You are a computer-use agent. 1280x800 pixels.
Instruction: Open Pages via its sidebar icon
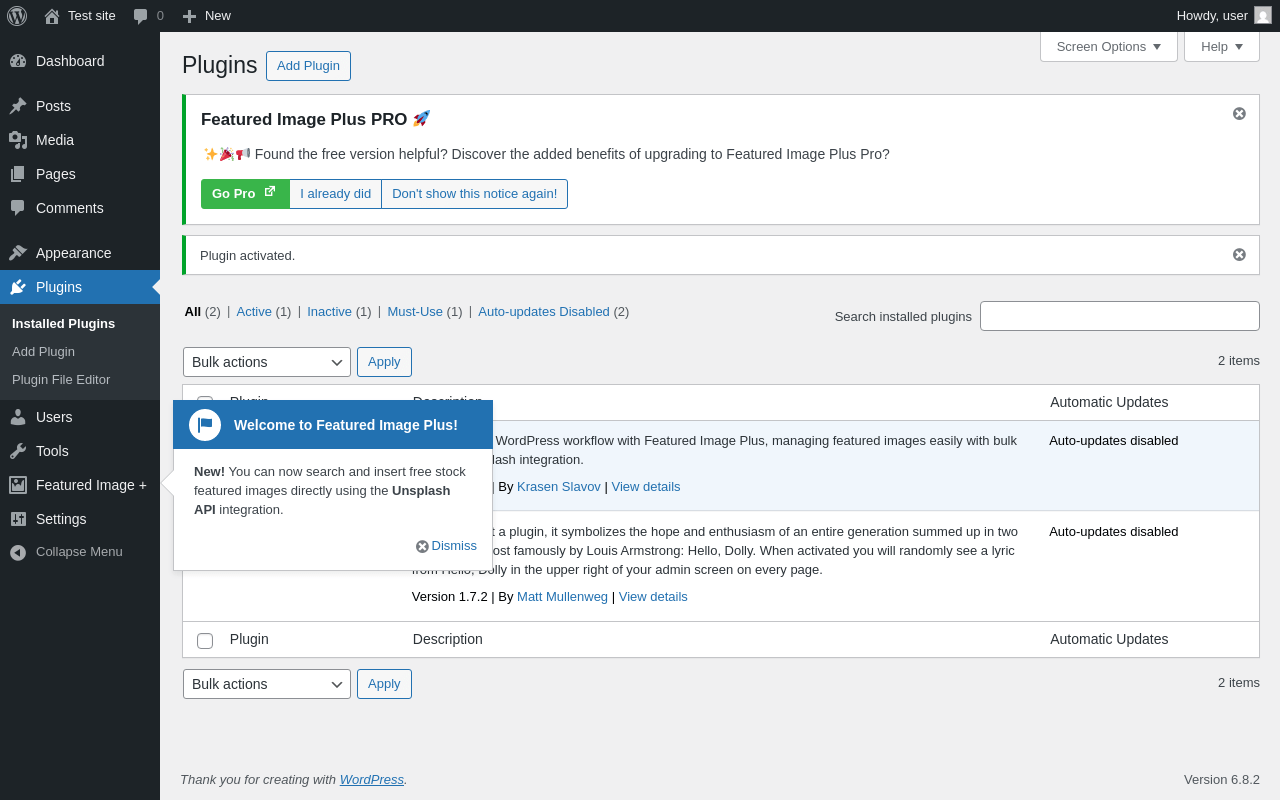pyautogui.click(x=18, y=174)
